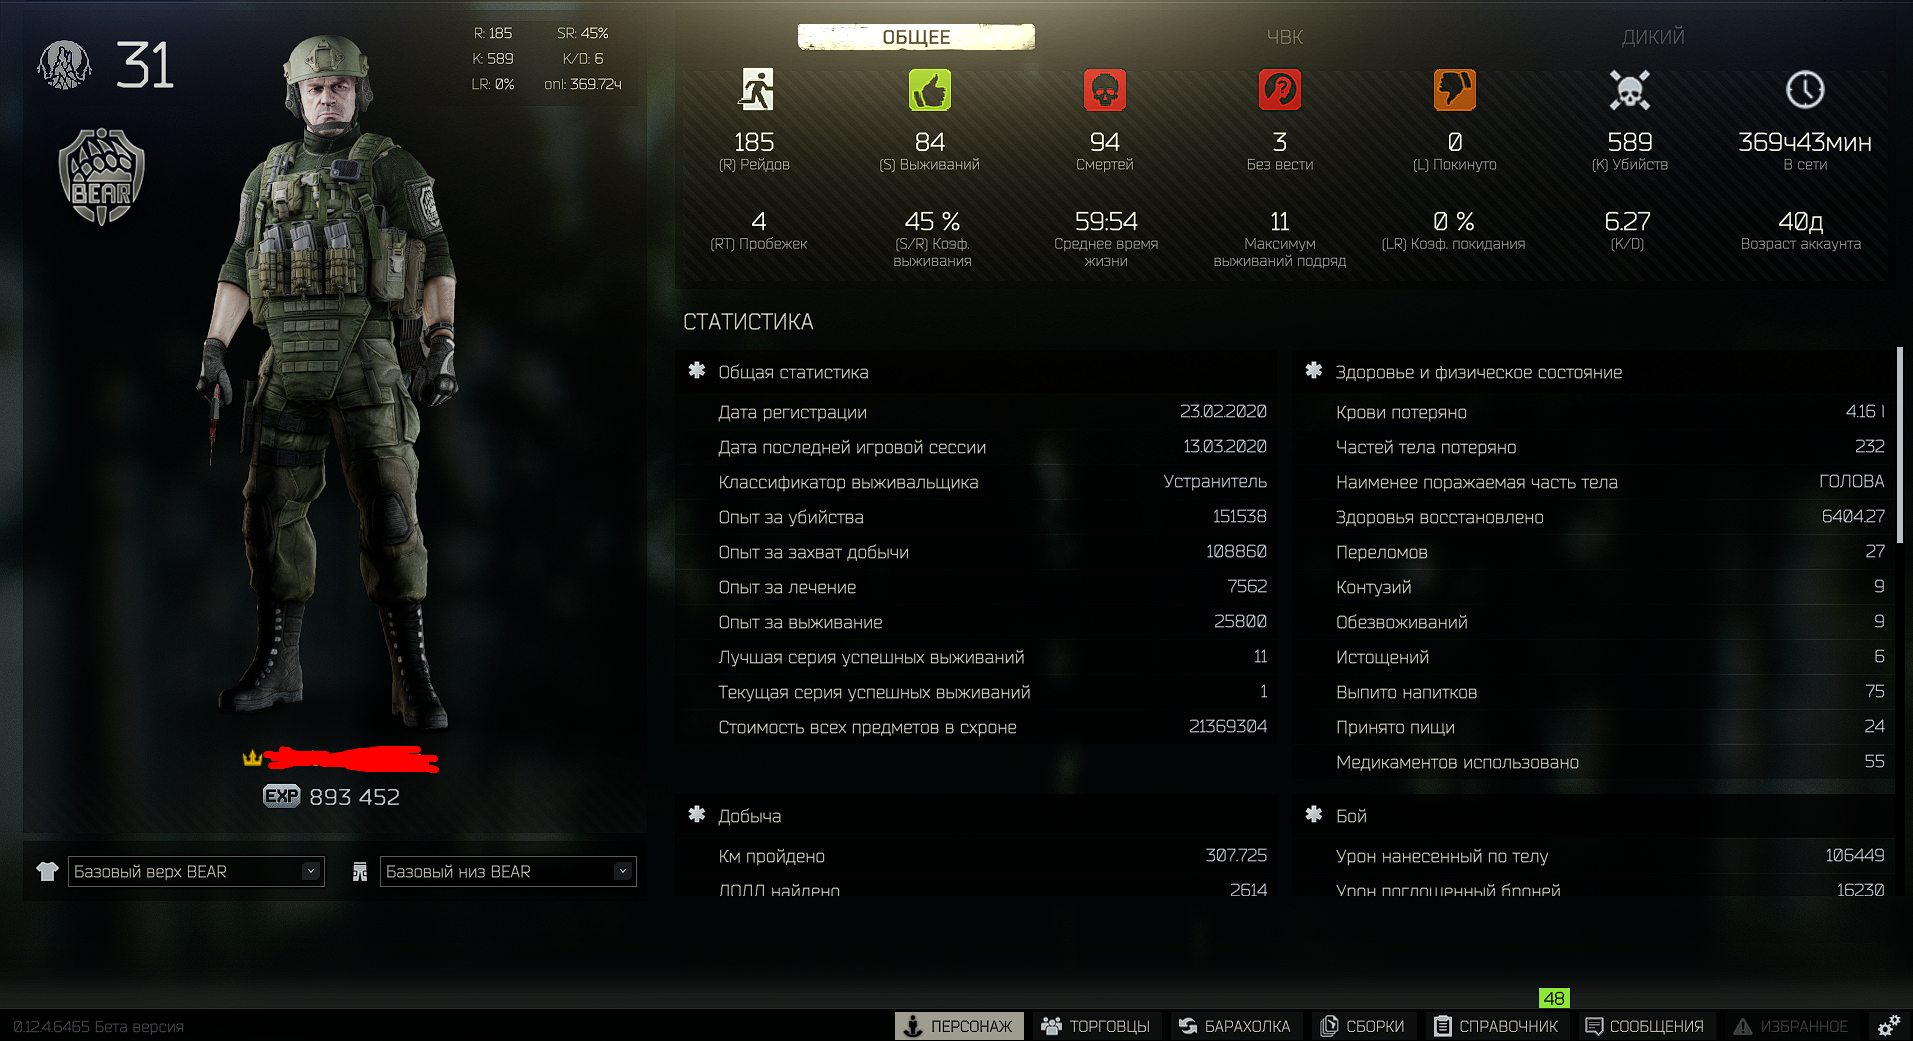Image resolution: width=1913 pixels, height=1041 pixels.
Task: Click the asterisk icon next to Здоровье и физическое состояние
Action: coord(1314,371)
